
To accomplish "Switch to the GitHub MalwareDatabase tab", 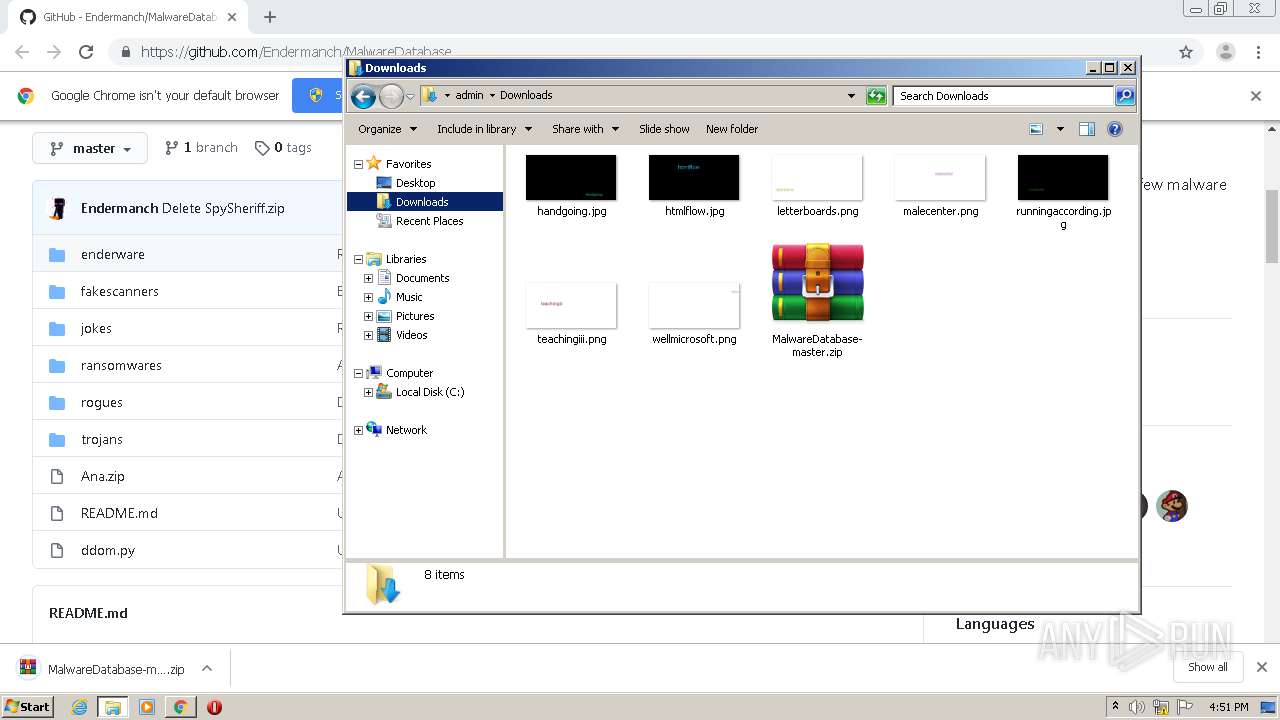I will 130,17.
